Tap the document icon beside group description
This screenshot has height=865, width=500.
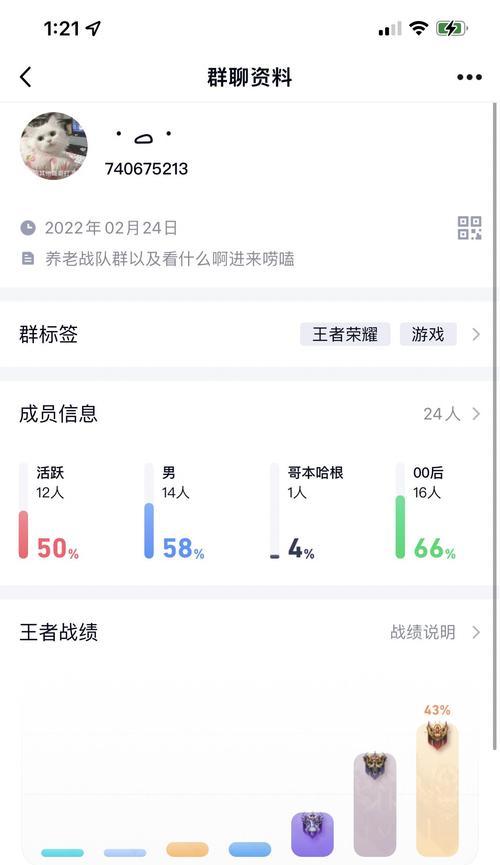pos(28,258)
